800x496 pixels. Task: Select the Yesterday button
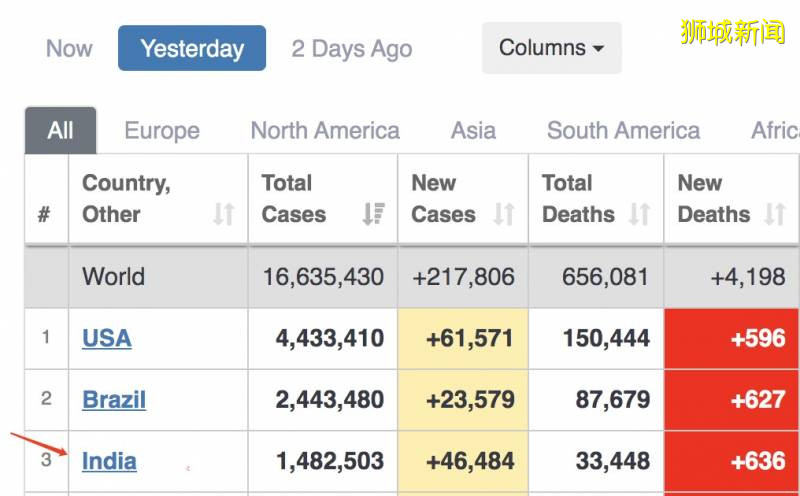click(x=192, y=48)
